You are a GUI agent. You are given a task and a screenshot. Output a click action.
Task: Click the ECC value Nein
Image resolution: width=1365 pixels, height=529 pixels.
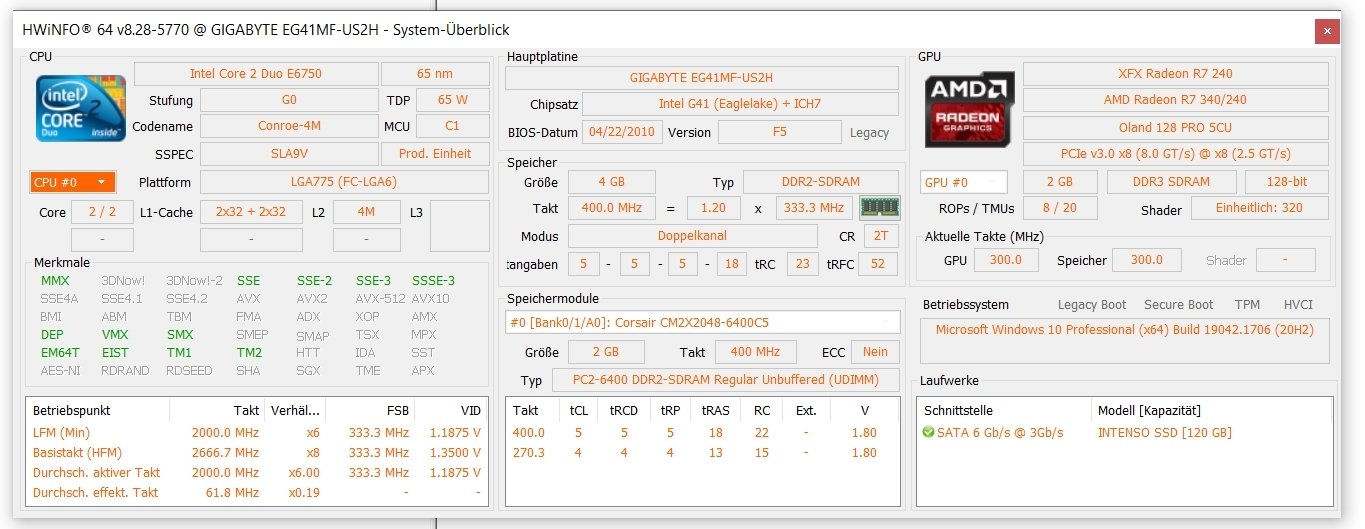(x=876, y=352)
